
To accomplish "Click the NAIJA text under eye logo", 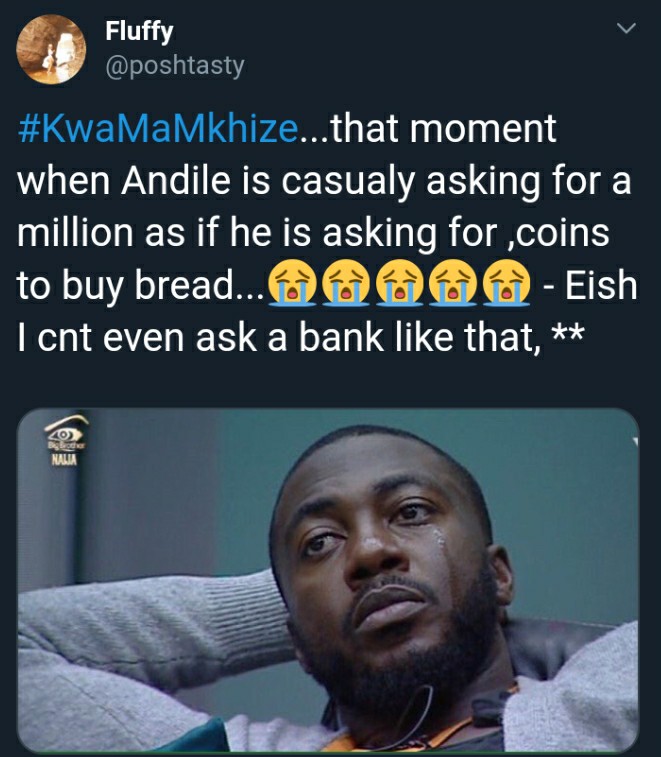I will (x=64, y=460).
